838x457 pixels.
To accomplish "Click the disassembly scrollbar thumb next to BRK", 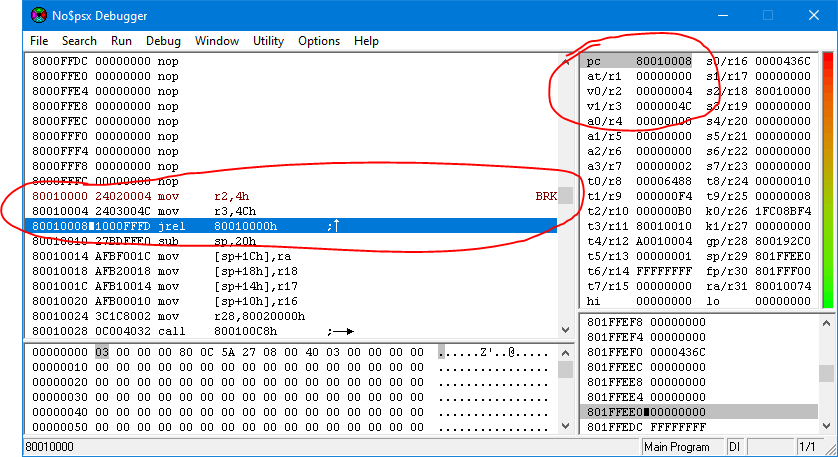I will [x=567, y=196].
